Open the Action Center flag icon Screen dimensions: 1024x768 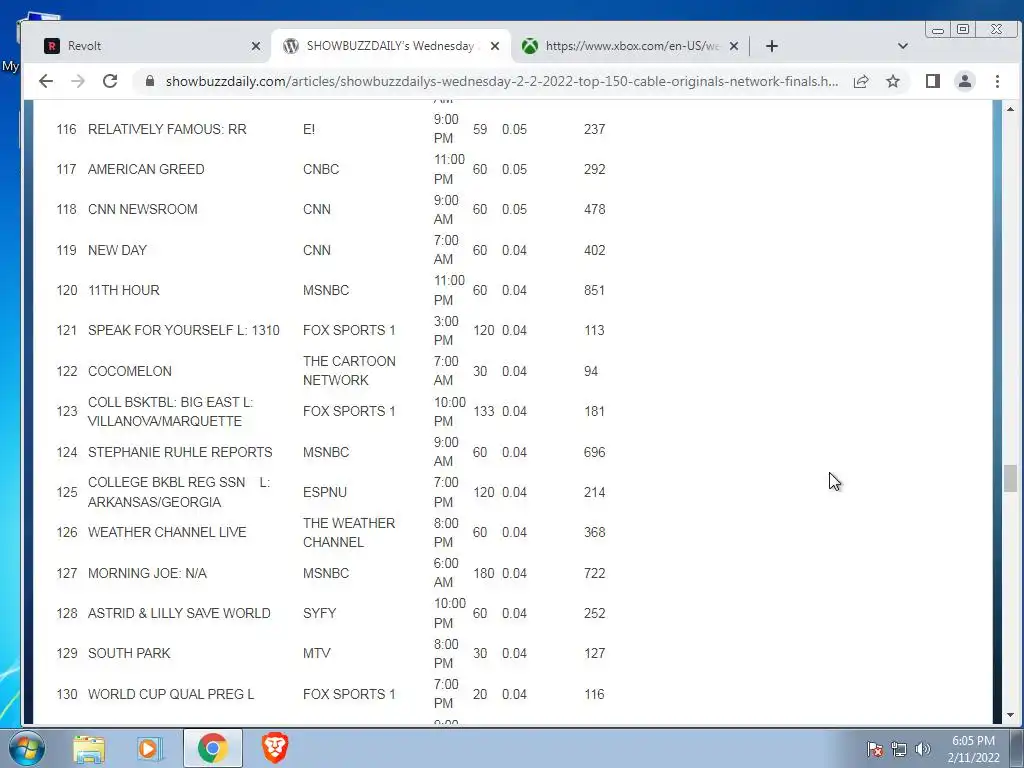coord(874,749)
